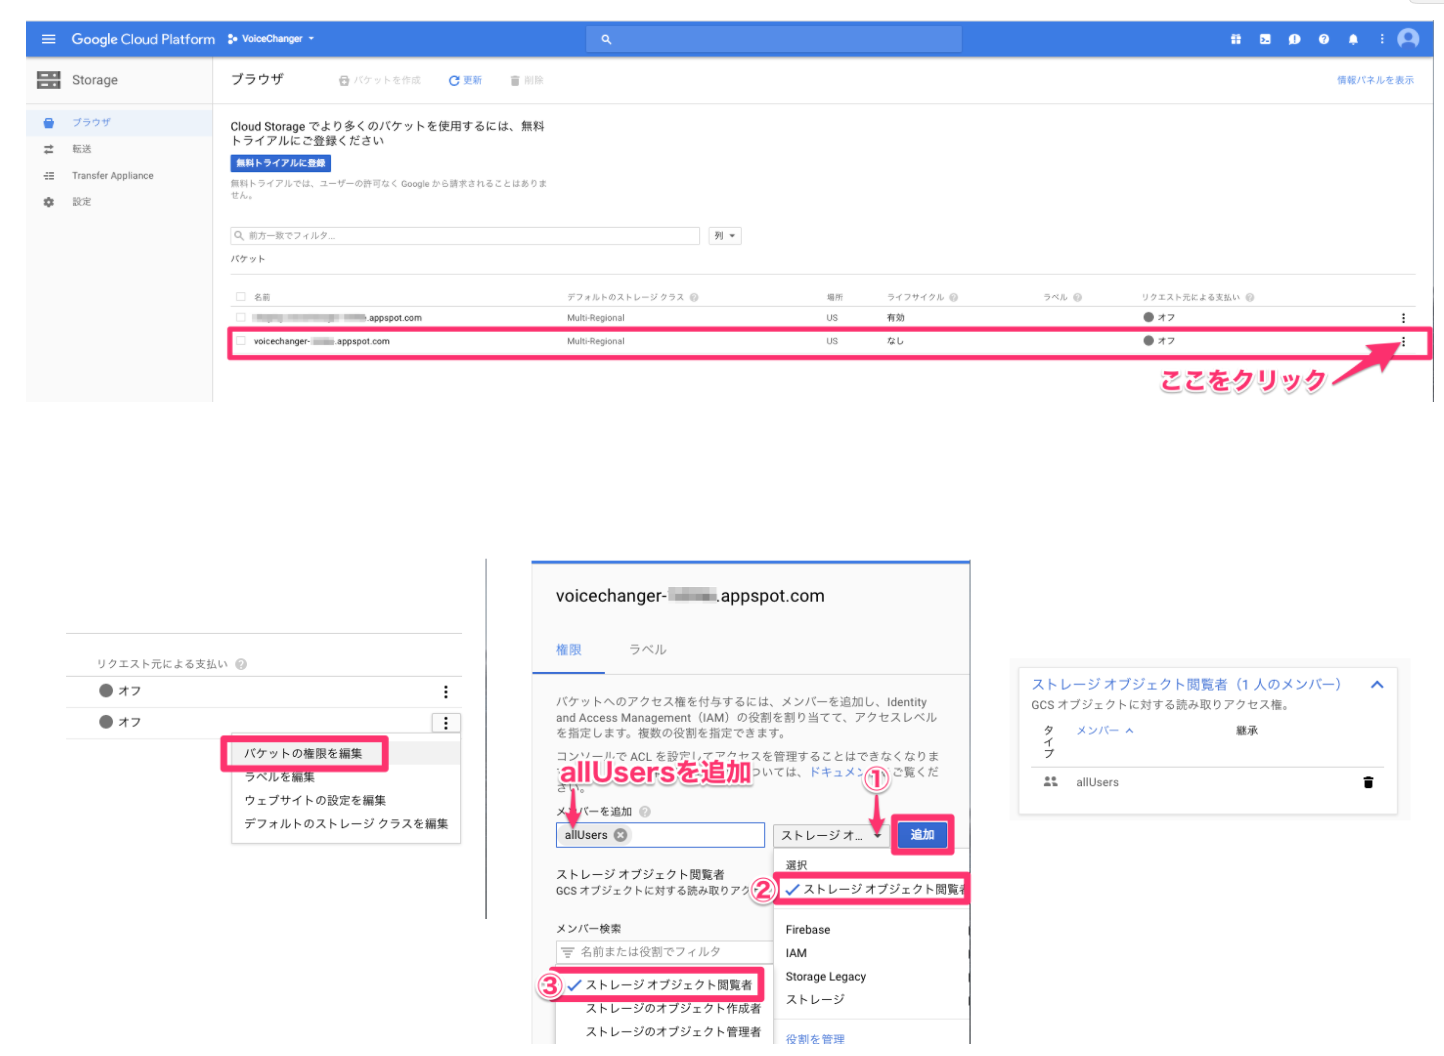Open the voicechanger-…appspot.com bucket name in table

(322, 341)
